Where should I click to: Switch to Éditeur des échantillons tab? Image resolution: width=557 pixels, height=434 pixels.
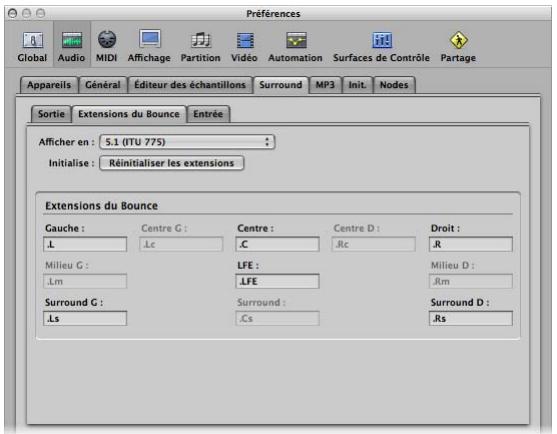pyautogui.click(x=190, y=85)
